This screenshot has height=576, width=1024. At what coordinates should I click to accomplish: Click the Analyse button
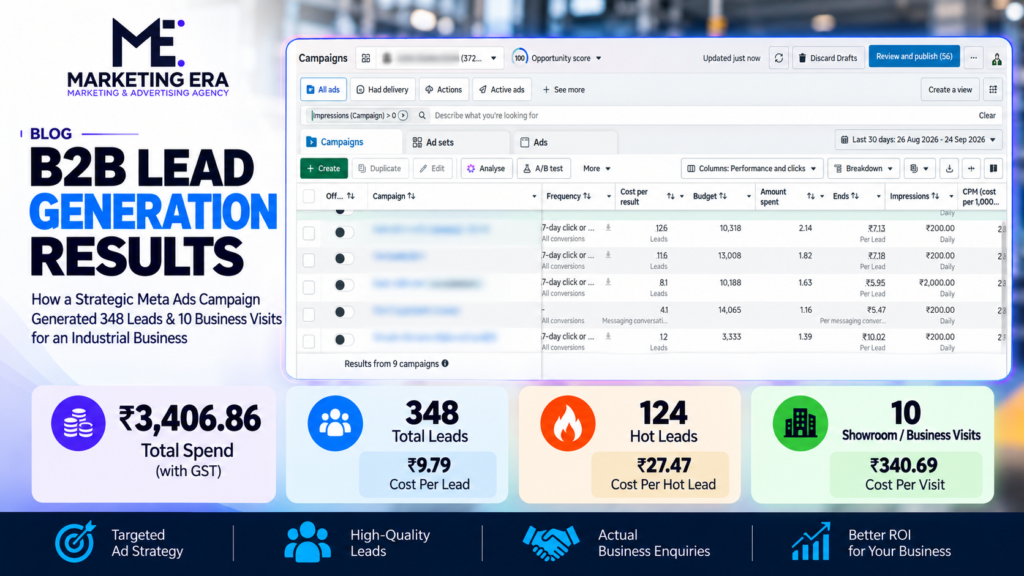[486, 168]
